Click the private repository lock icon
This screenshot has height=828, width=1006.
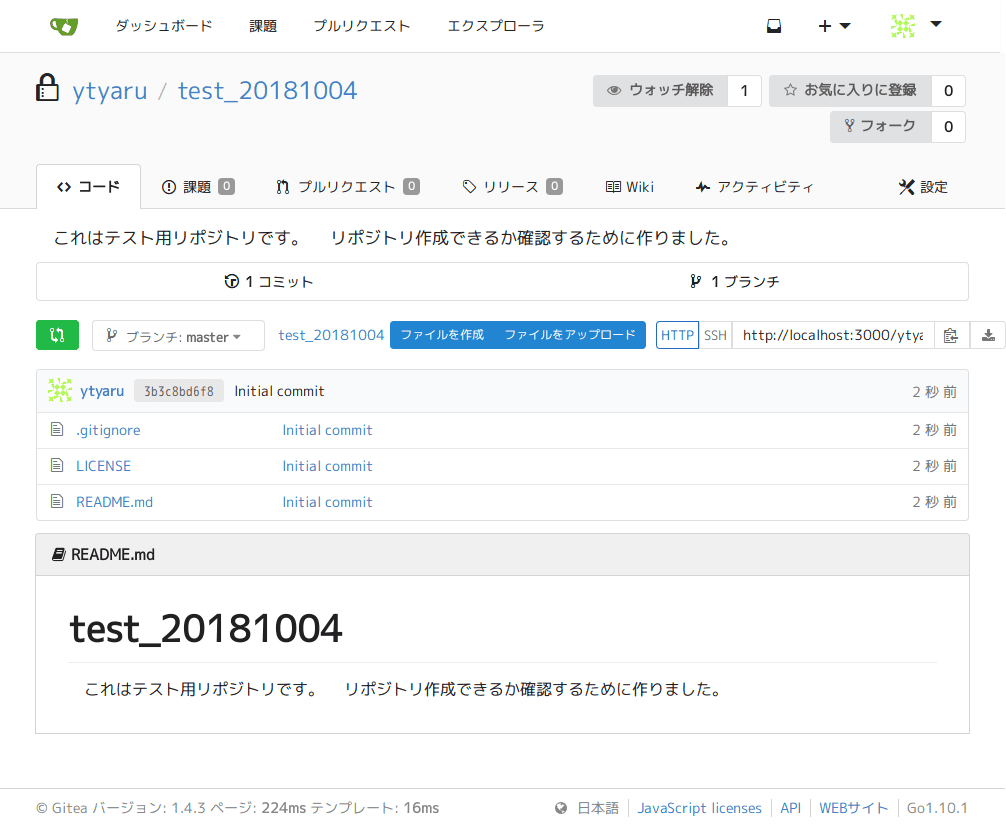(x=47, y=88)
